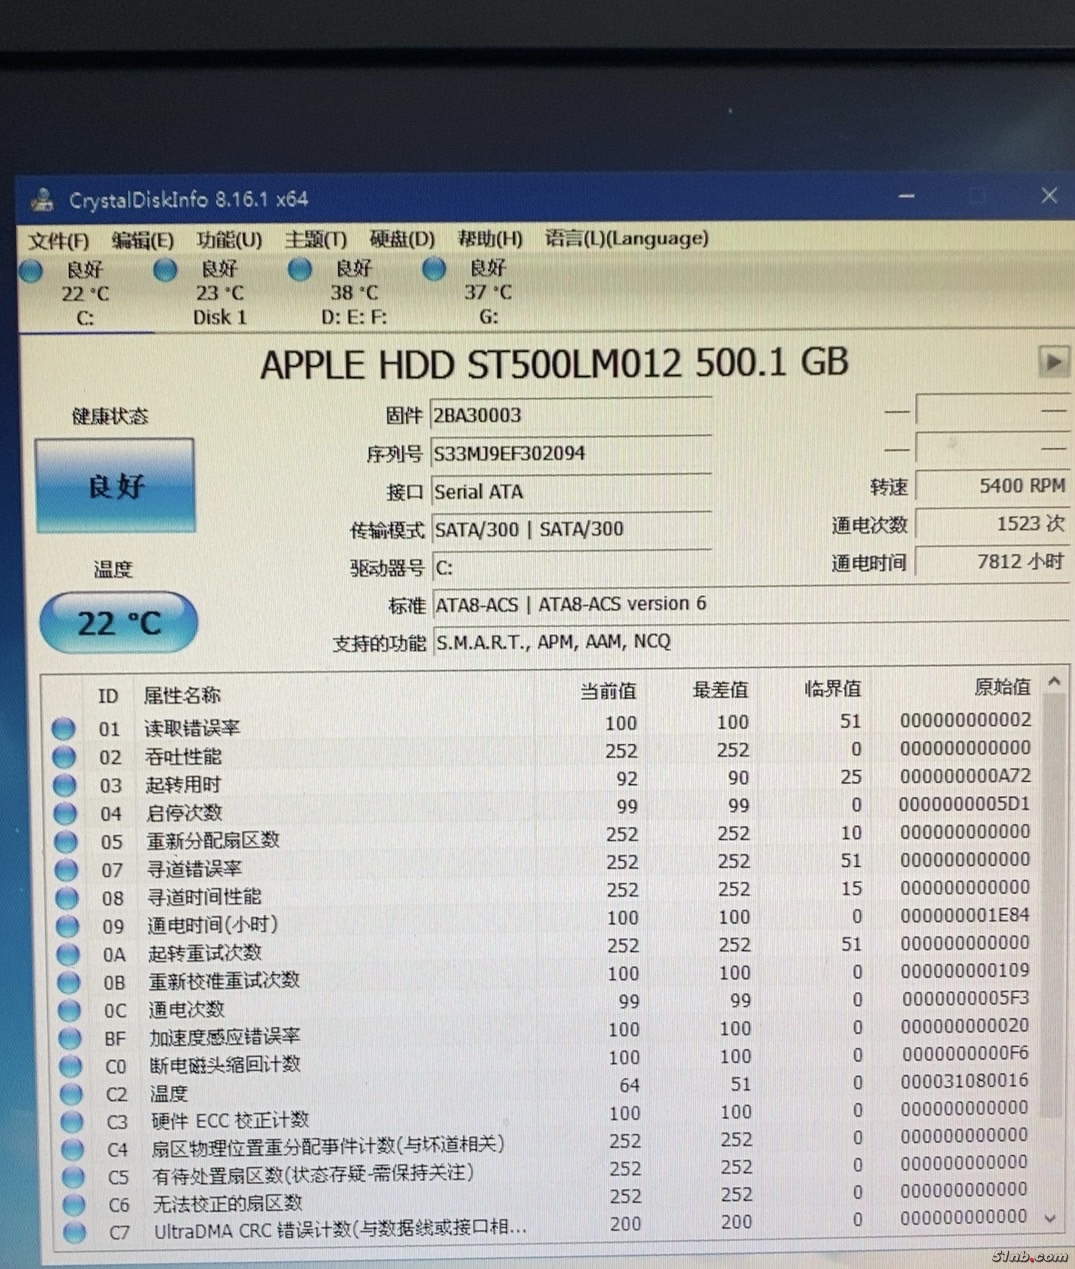Image resolution: width=1075 pixels, height=1269 pixels.
Task: Click the status icon for attribute BF 加速度感应错误率
Action: [69, 1038]
